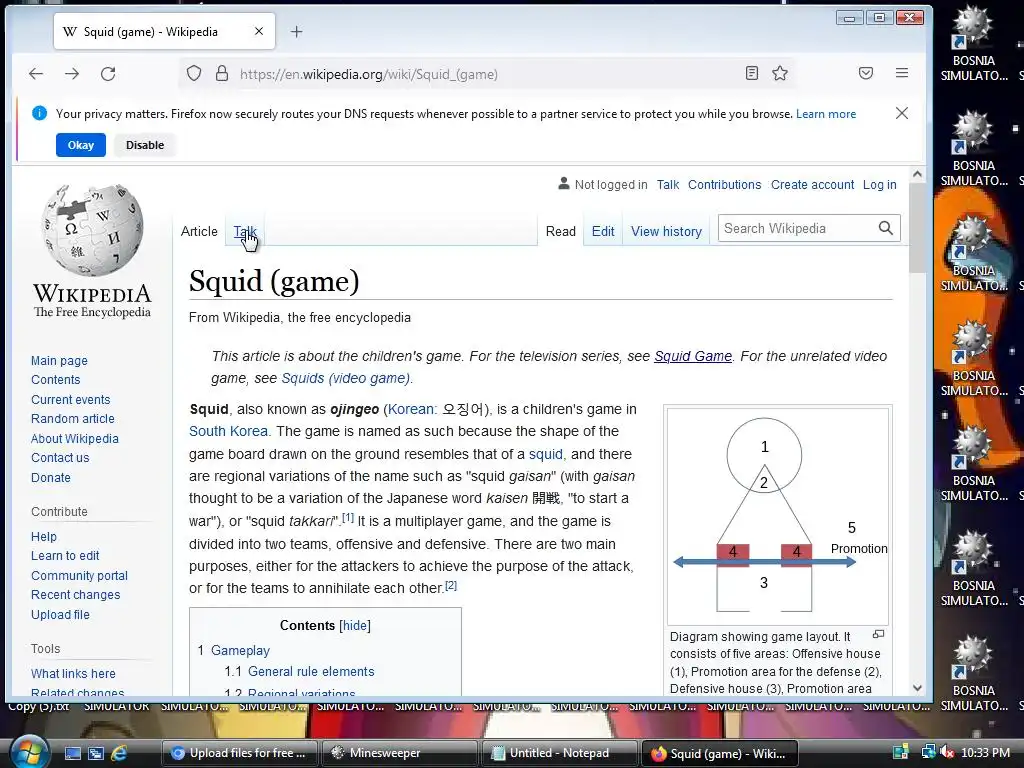Click Disable in the DNS notice

tap(145, 145)
